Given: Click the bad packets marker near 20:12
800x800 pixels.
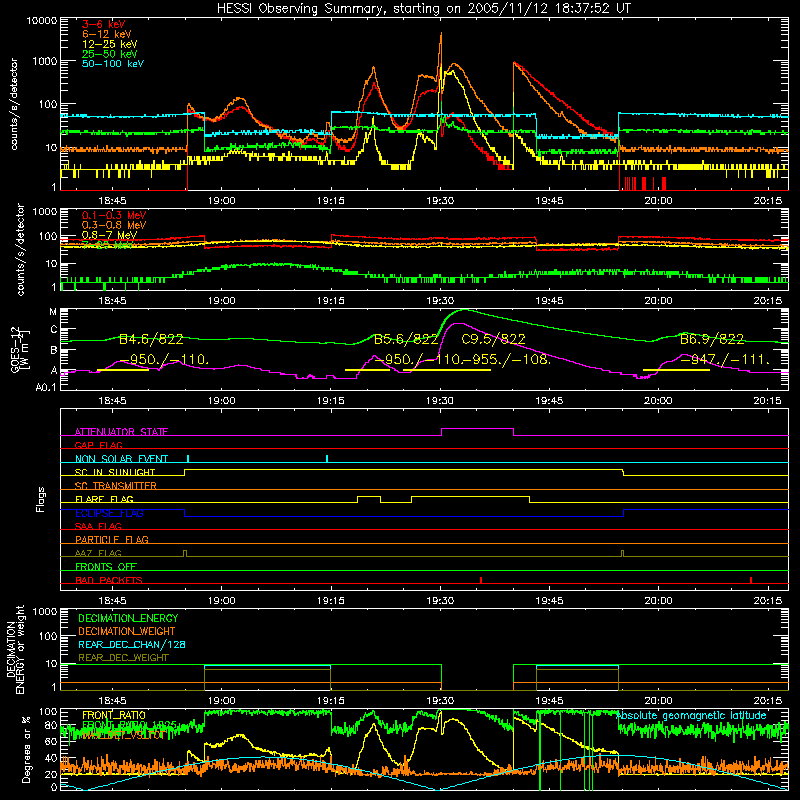Looking at the screenshot, I should click(x=751, y=580).
